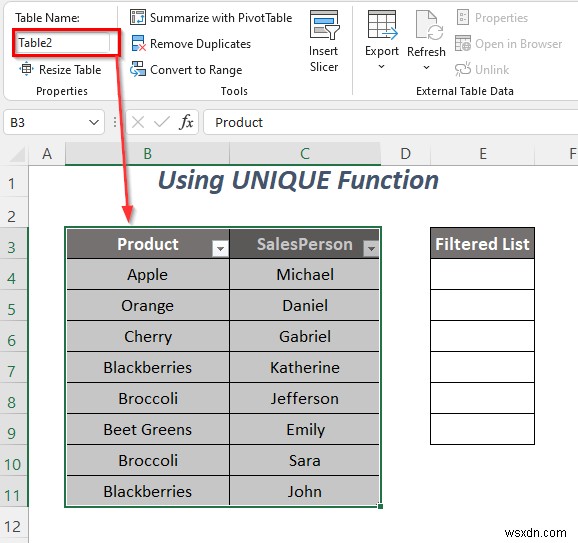The height and width of the screenshot is (543, 578).
Task: Select the Blackberries cell in row 7
Action: tap(148, 367)
